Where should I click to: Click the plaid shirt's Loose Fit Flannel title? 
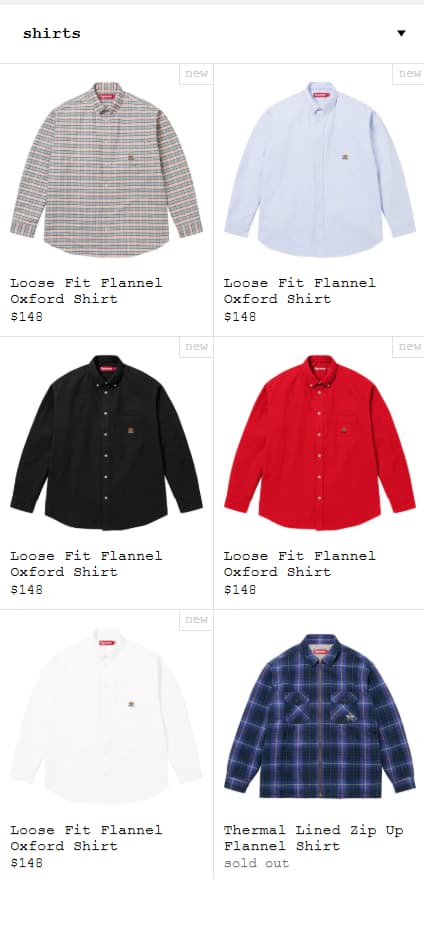pos(86,291)
